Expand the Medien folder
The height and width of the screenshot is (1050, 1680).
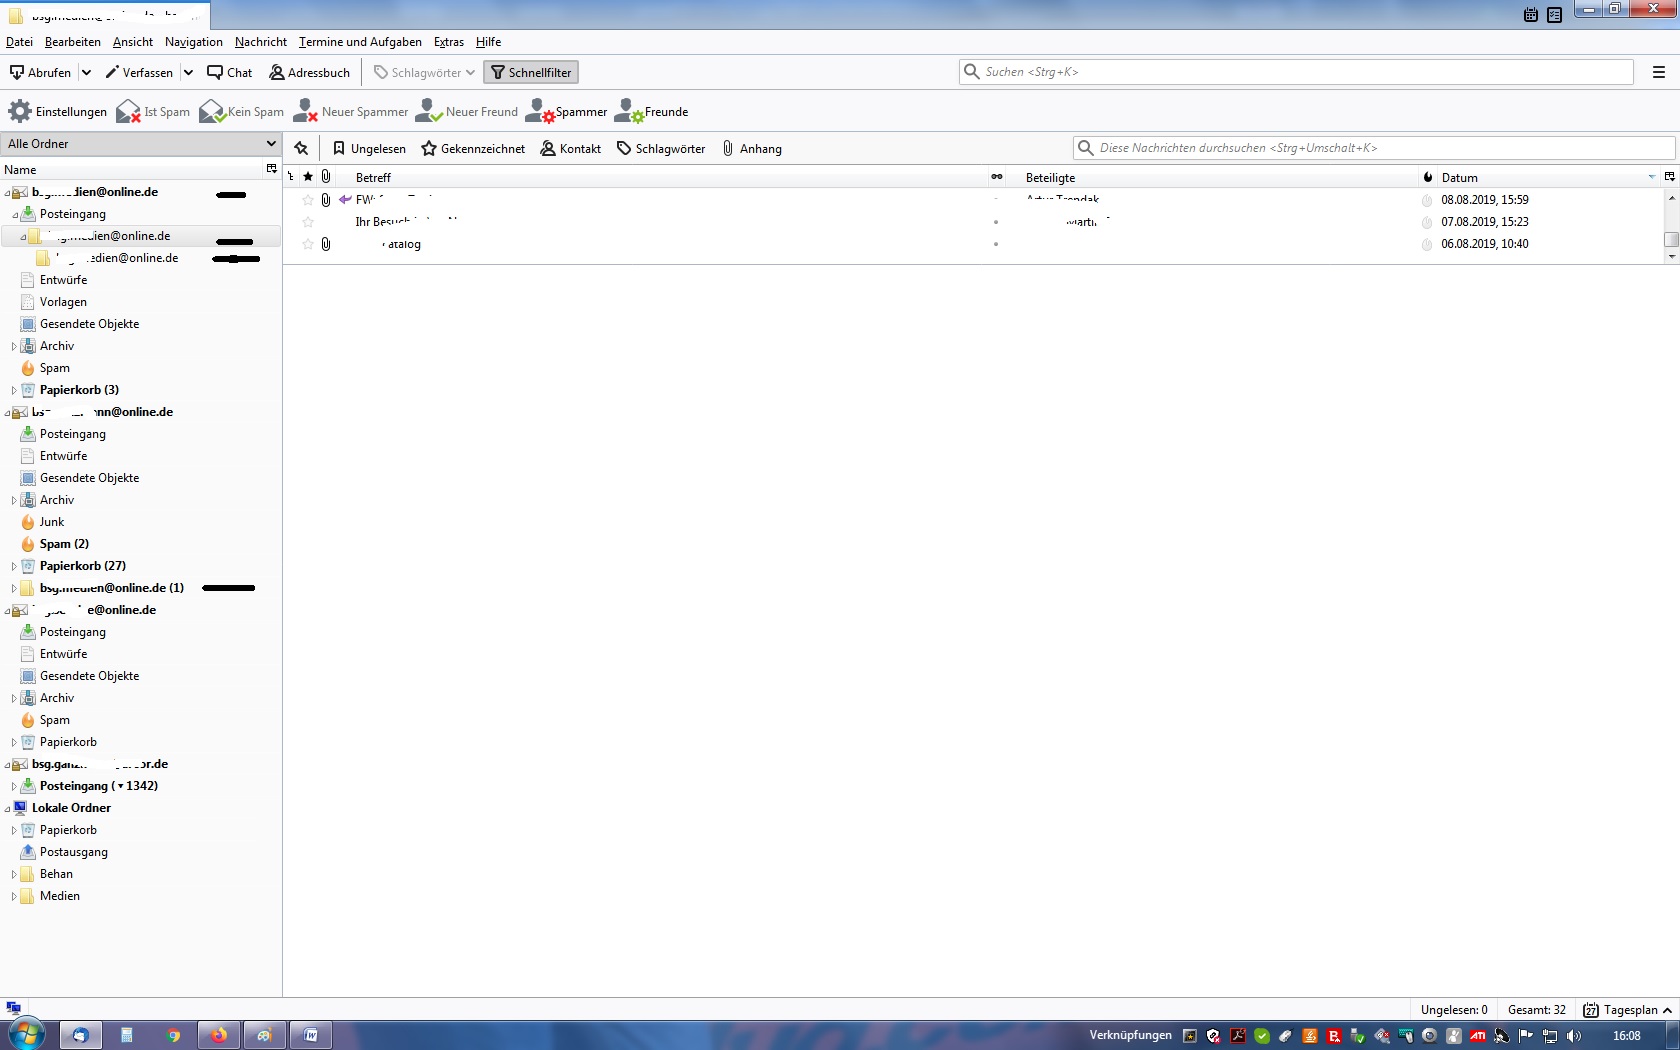coord(13,896)
